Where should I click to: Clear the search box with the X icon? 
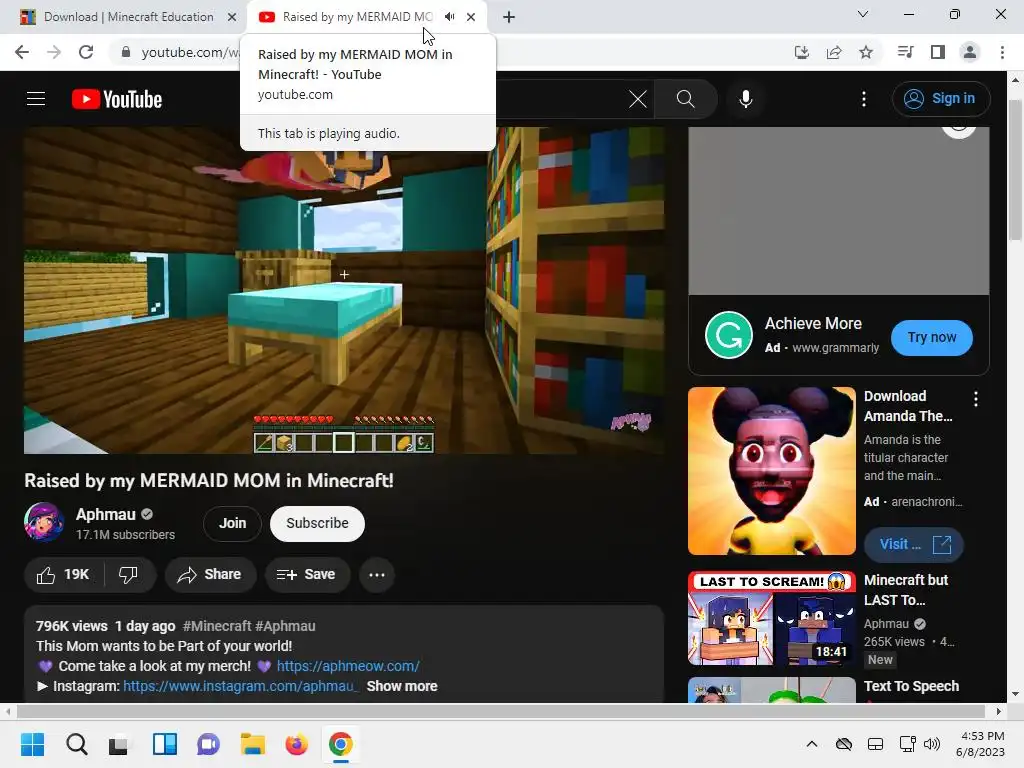coord(637,99)
